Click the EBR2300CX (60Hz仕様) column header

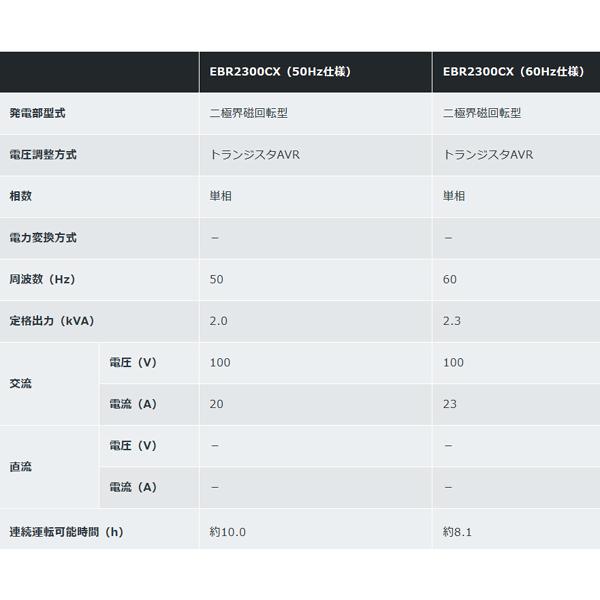(x=513, y=72)
